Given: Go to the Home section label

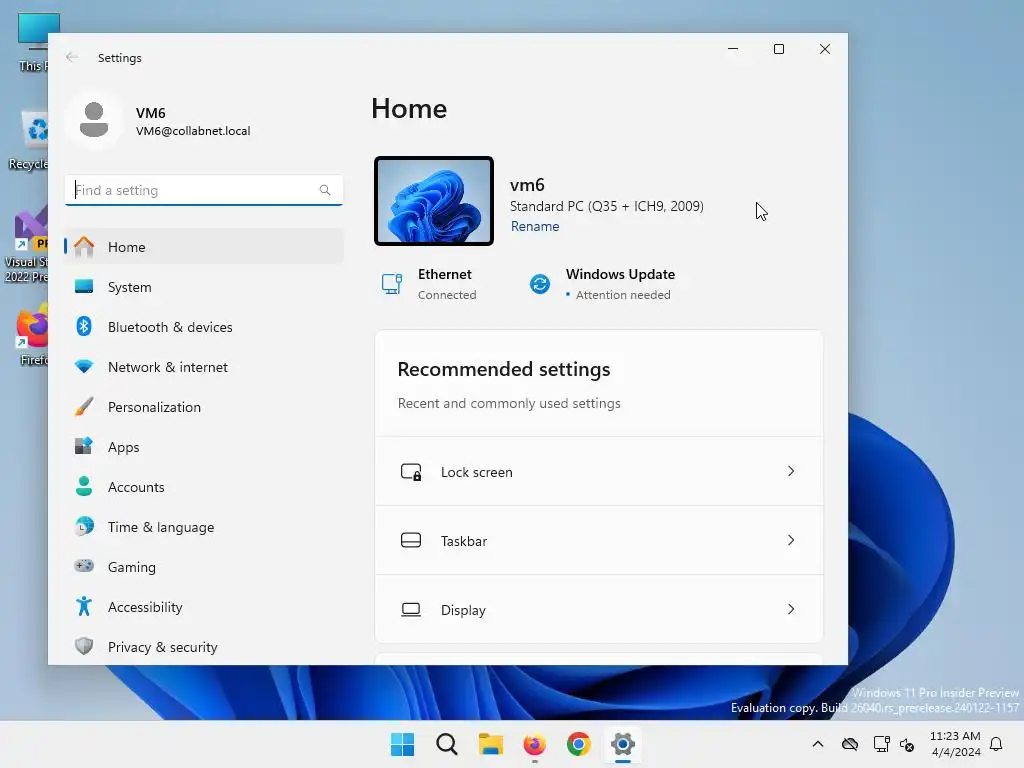Looking at the screenshot, I should pos(127,247).
